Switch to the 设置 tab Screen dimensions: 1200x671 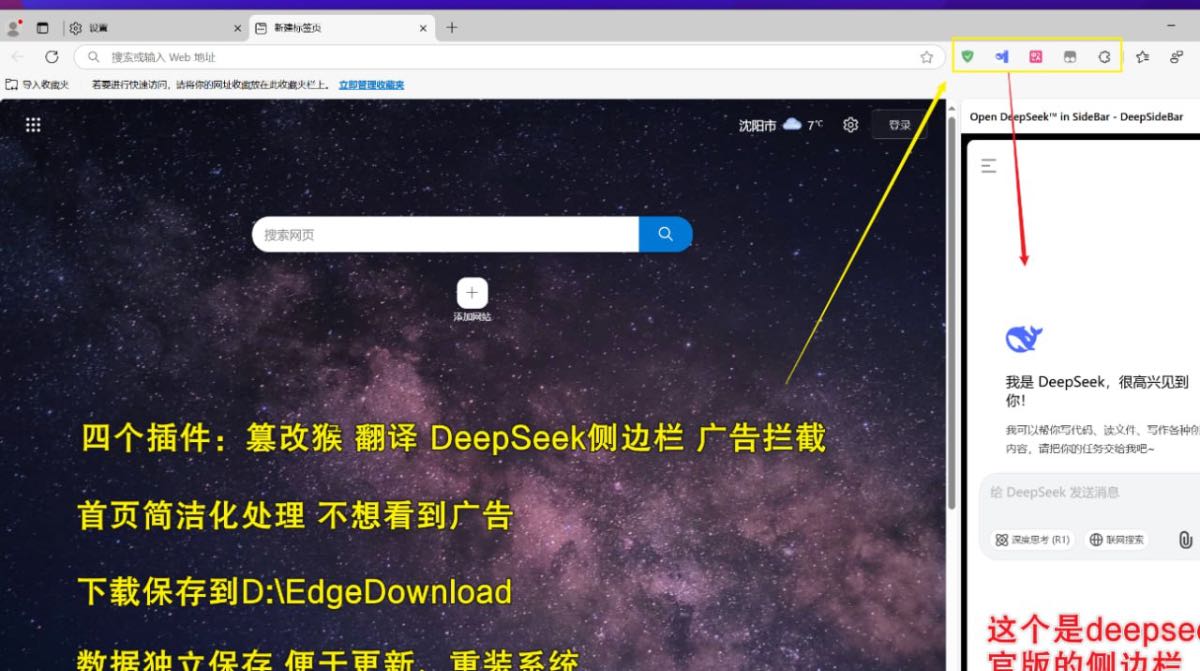tap(150, 28)
